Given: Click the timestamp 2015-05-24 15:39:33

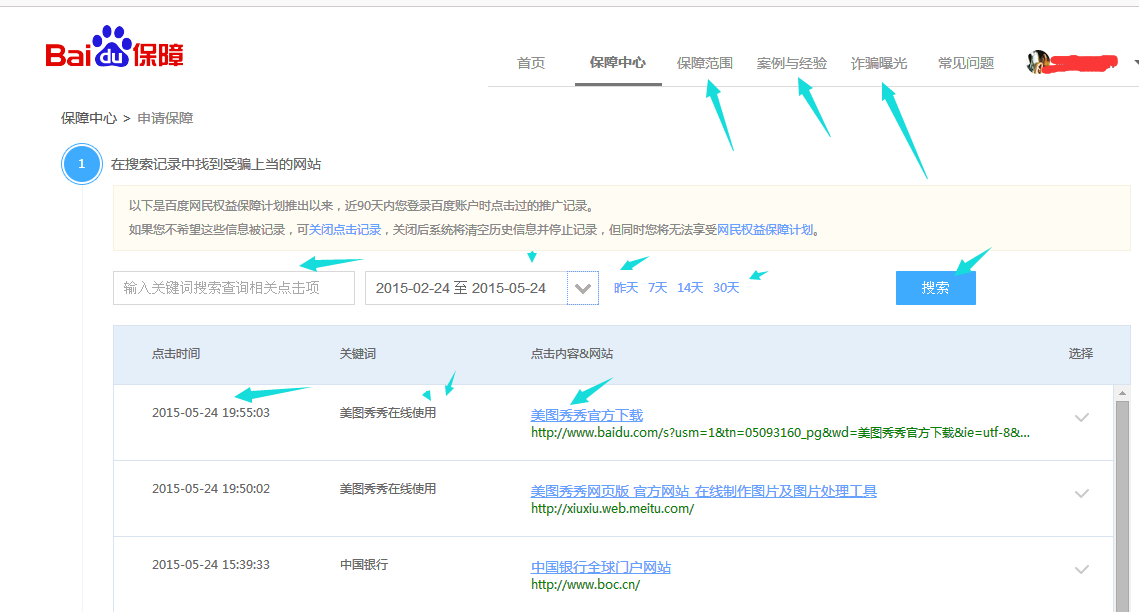Looking at the screenshot, I should tap(211, 565).
